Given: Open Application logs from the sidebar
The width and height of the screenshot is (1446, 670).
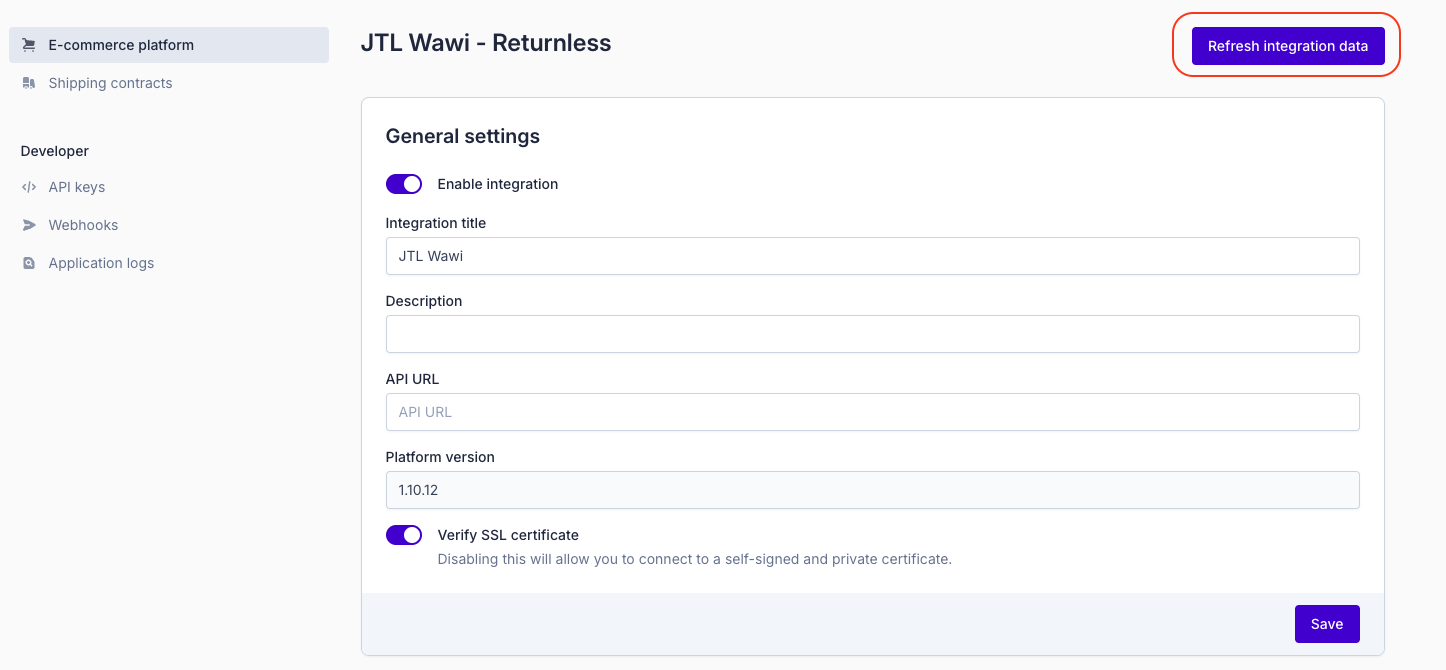Looking at the screenshot, I should [x=101, y=263].
